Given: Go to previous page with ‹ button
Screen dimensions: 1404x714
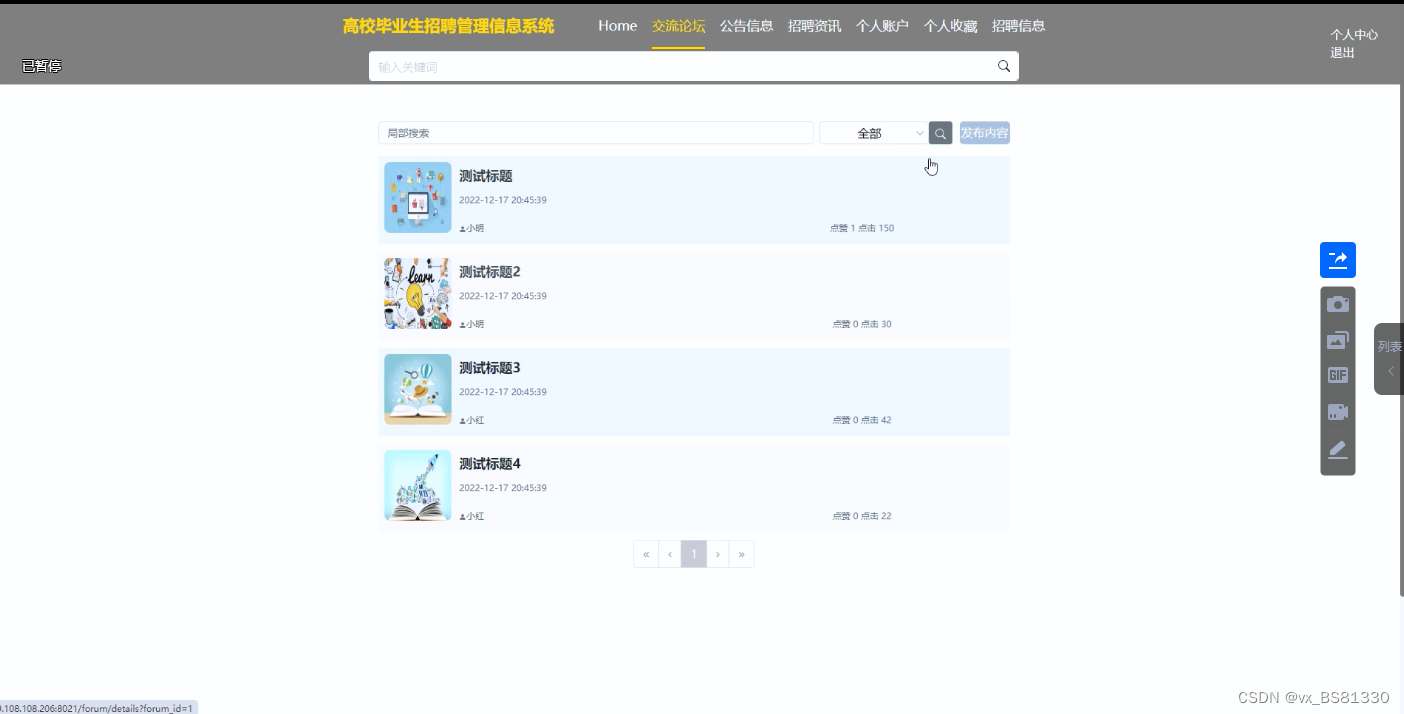Looking at the screenshot, I should coord(670,554).
